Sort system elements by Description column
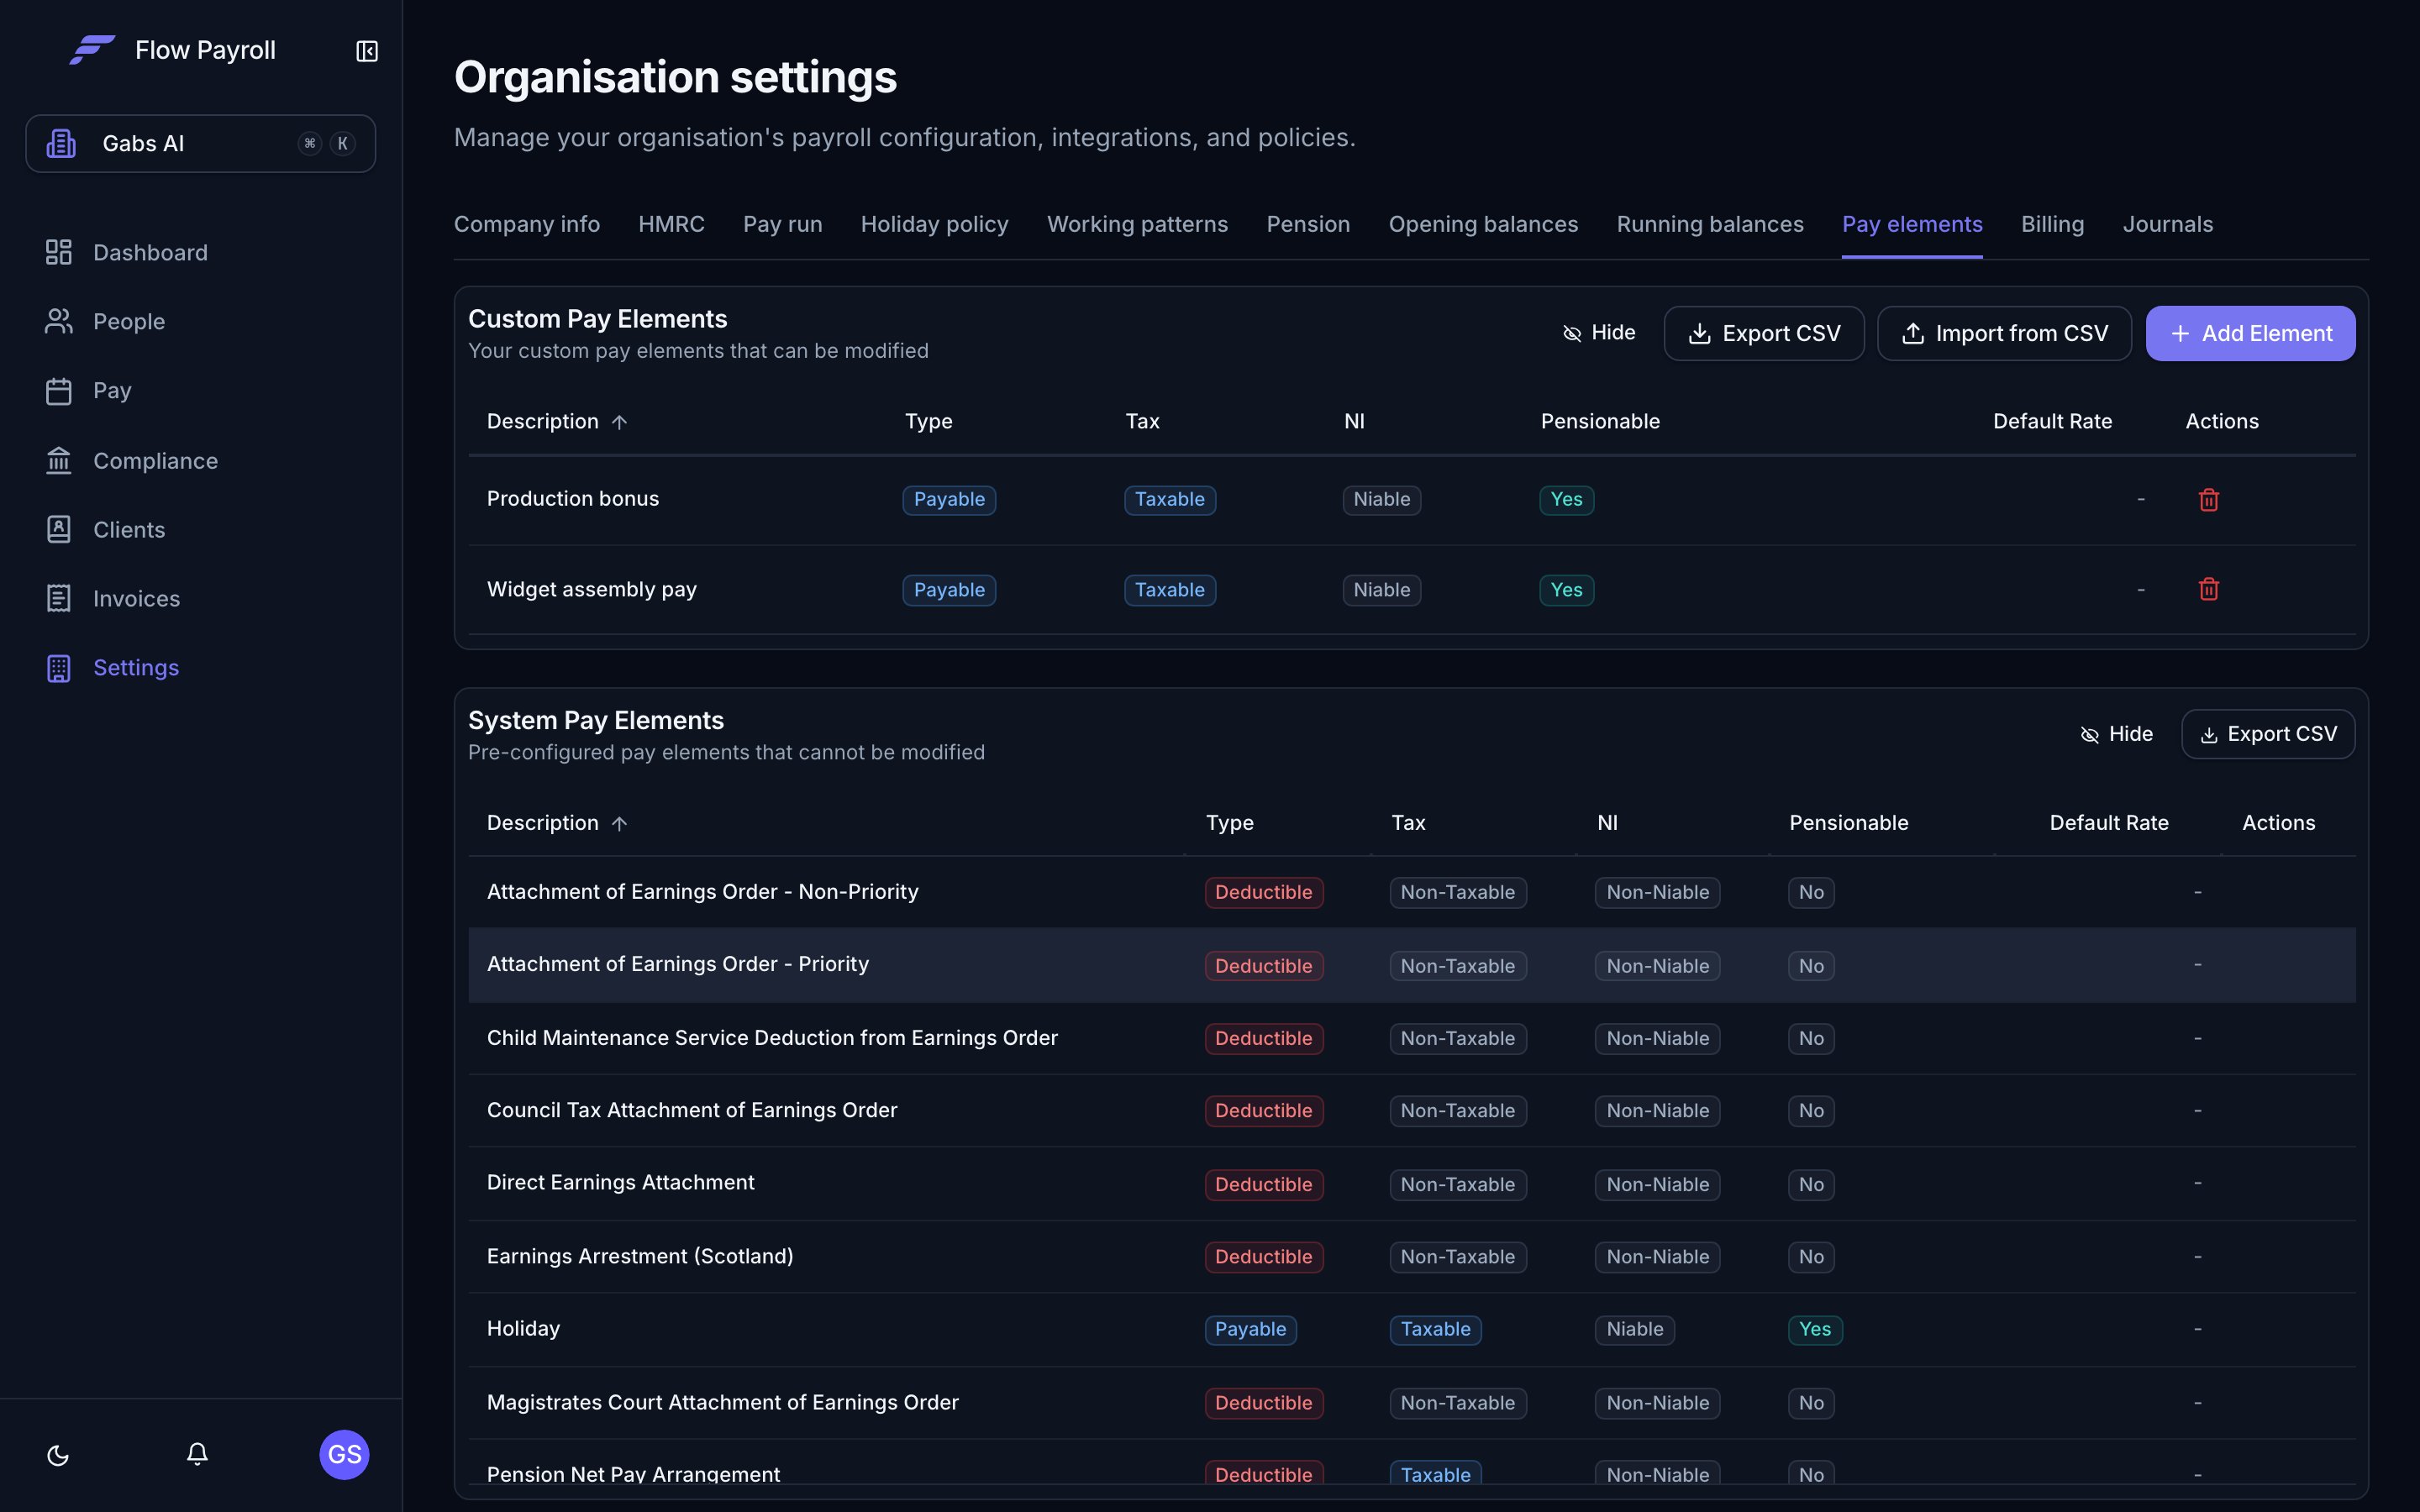The width and height of the screenshot is (2420, 1512). coord(557,823)
